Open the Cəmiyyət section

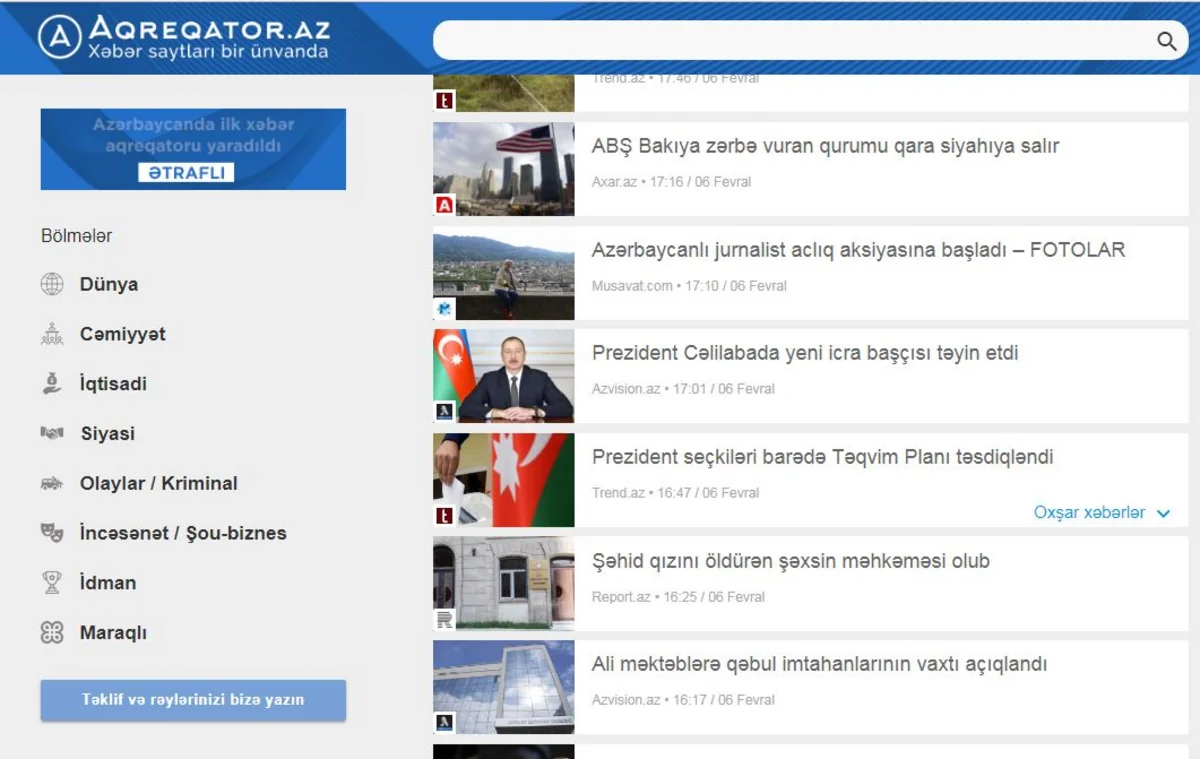coord(123,334)
